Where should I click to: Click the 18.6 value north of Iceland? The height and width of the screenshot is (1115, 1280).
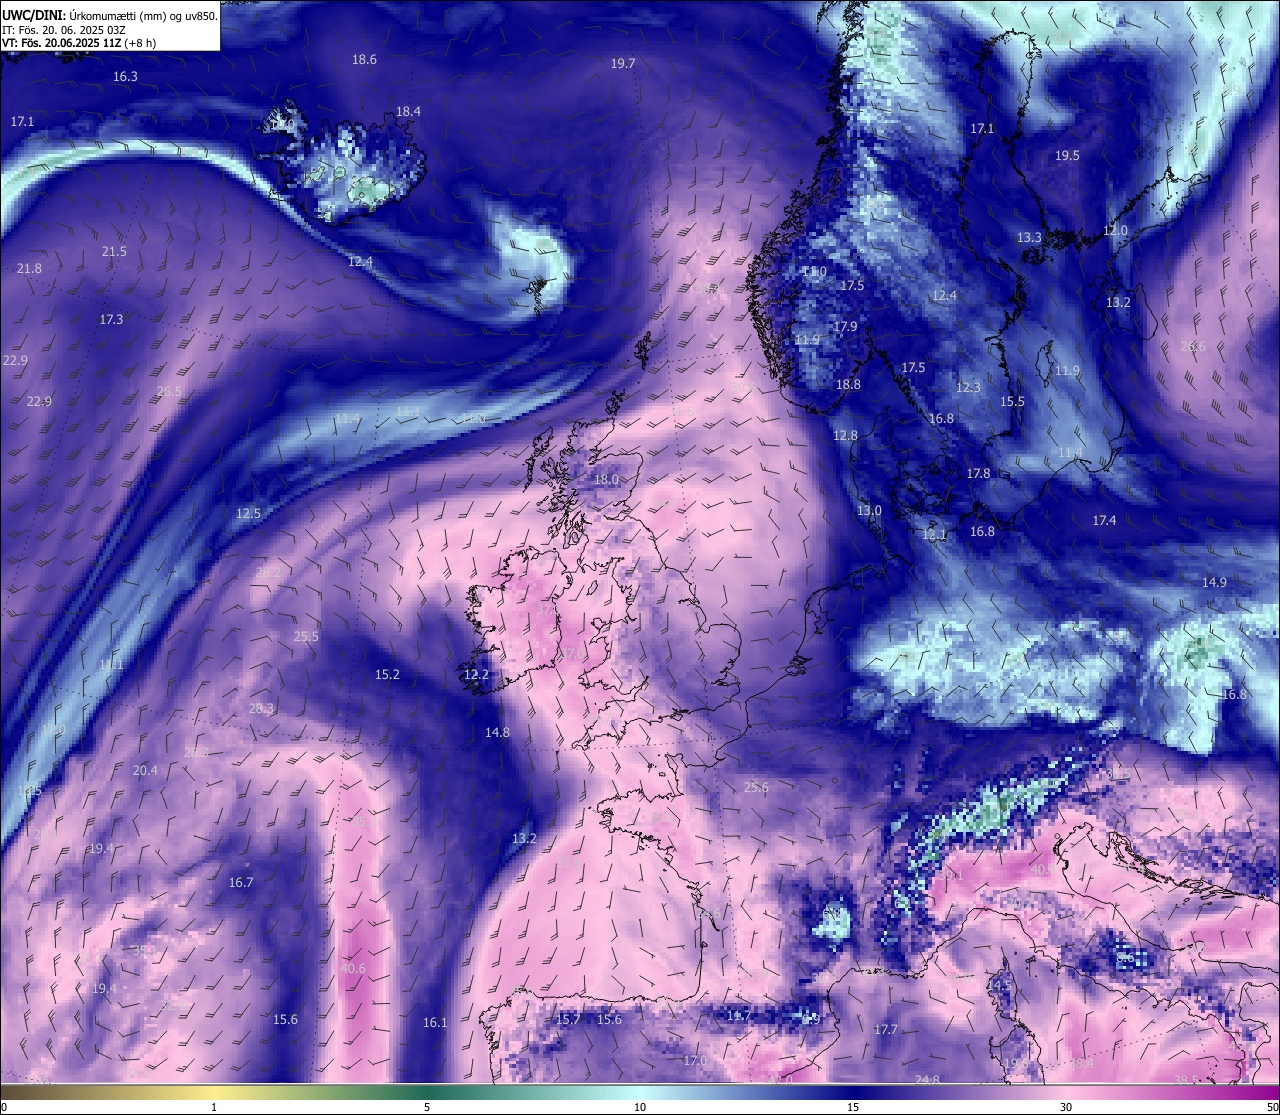click(364, 60)
